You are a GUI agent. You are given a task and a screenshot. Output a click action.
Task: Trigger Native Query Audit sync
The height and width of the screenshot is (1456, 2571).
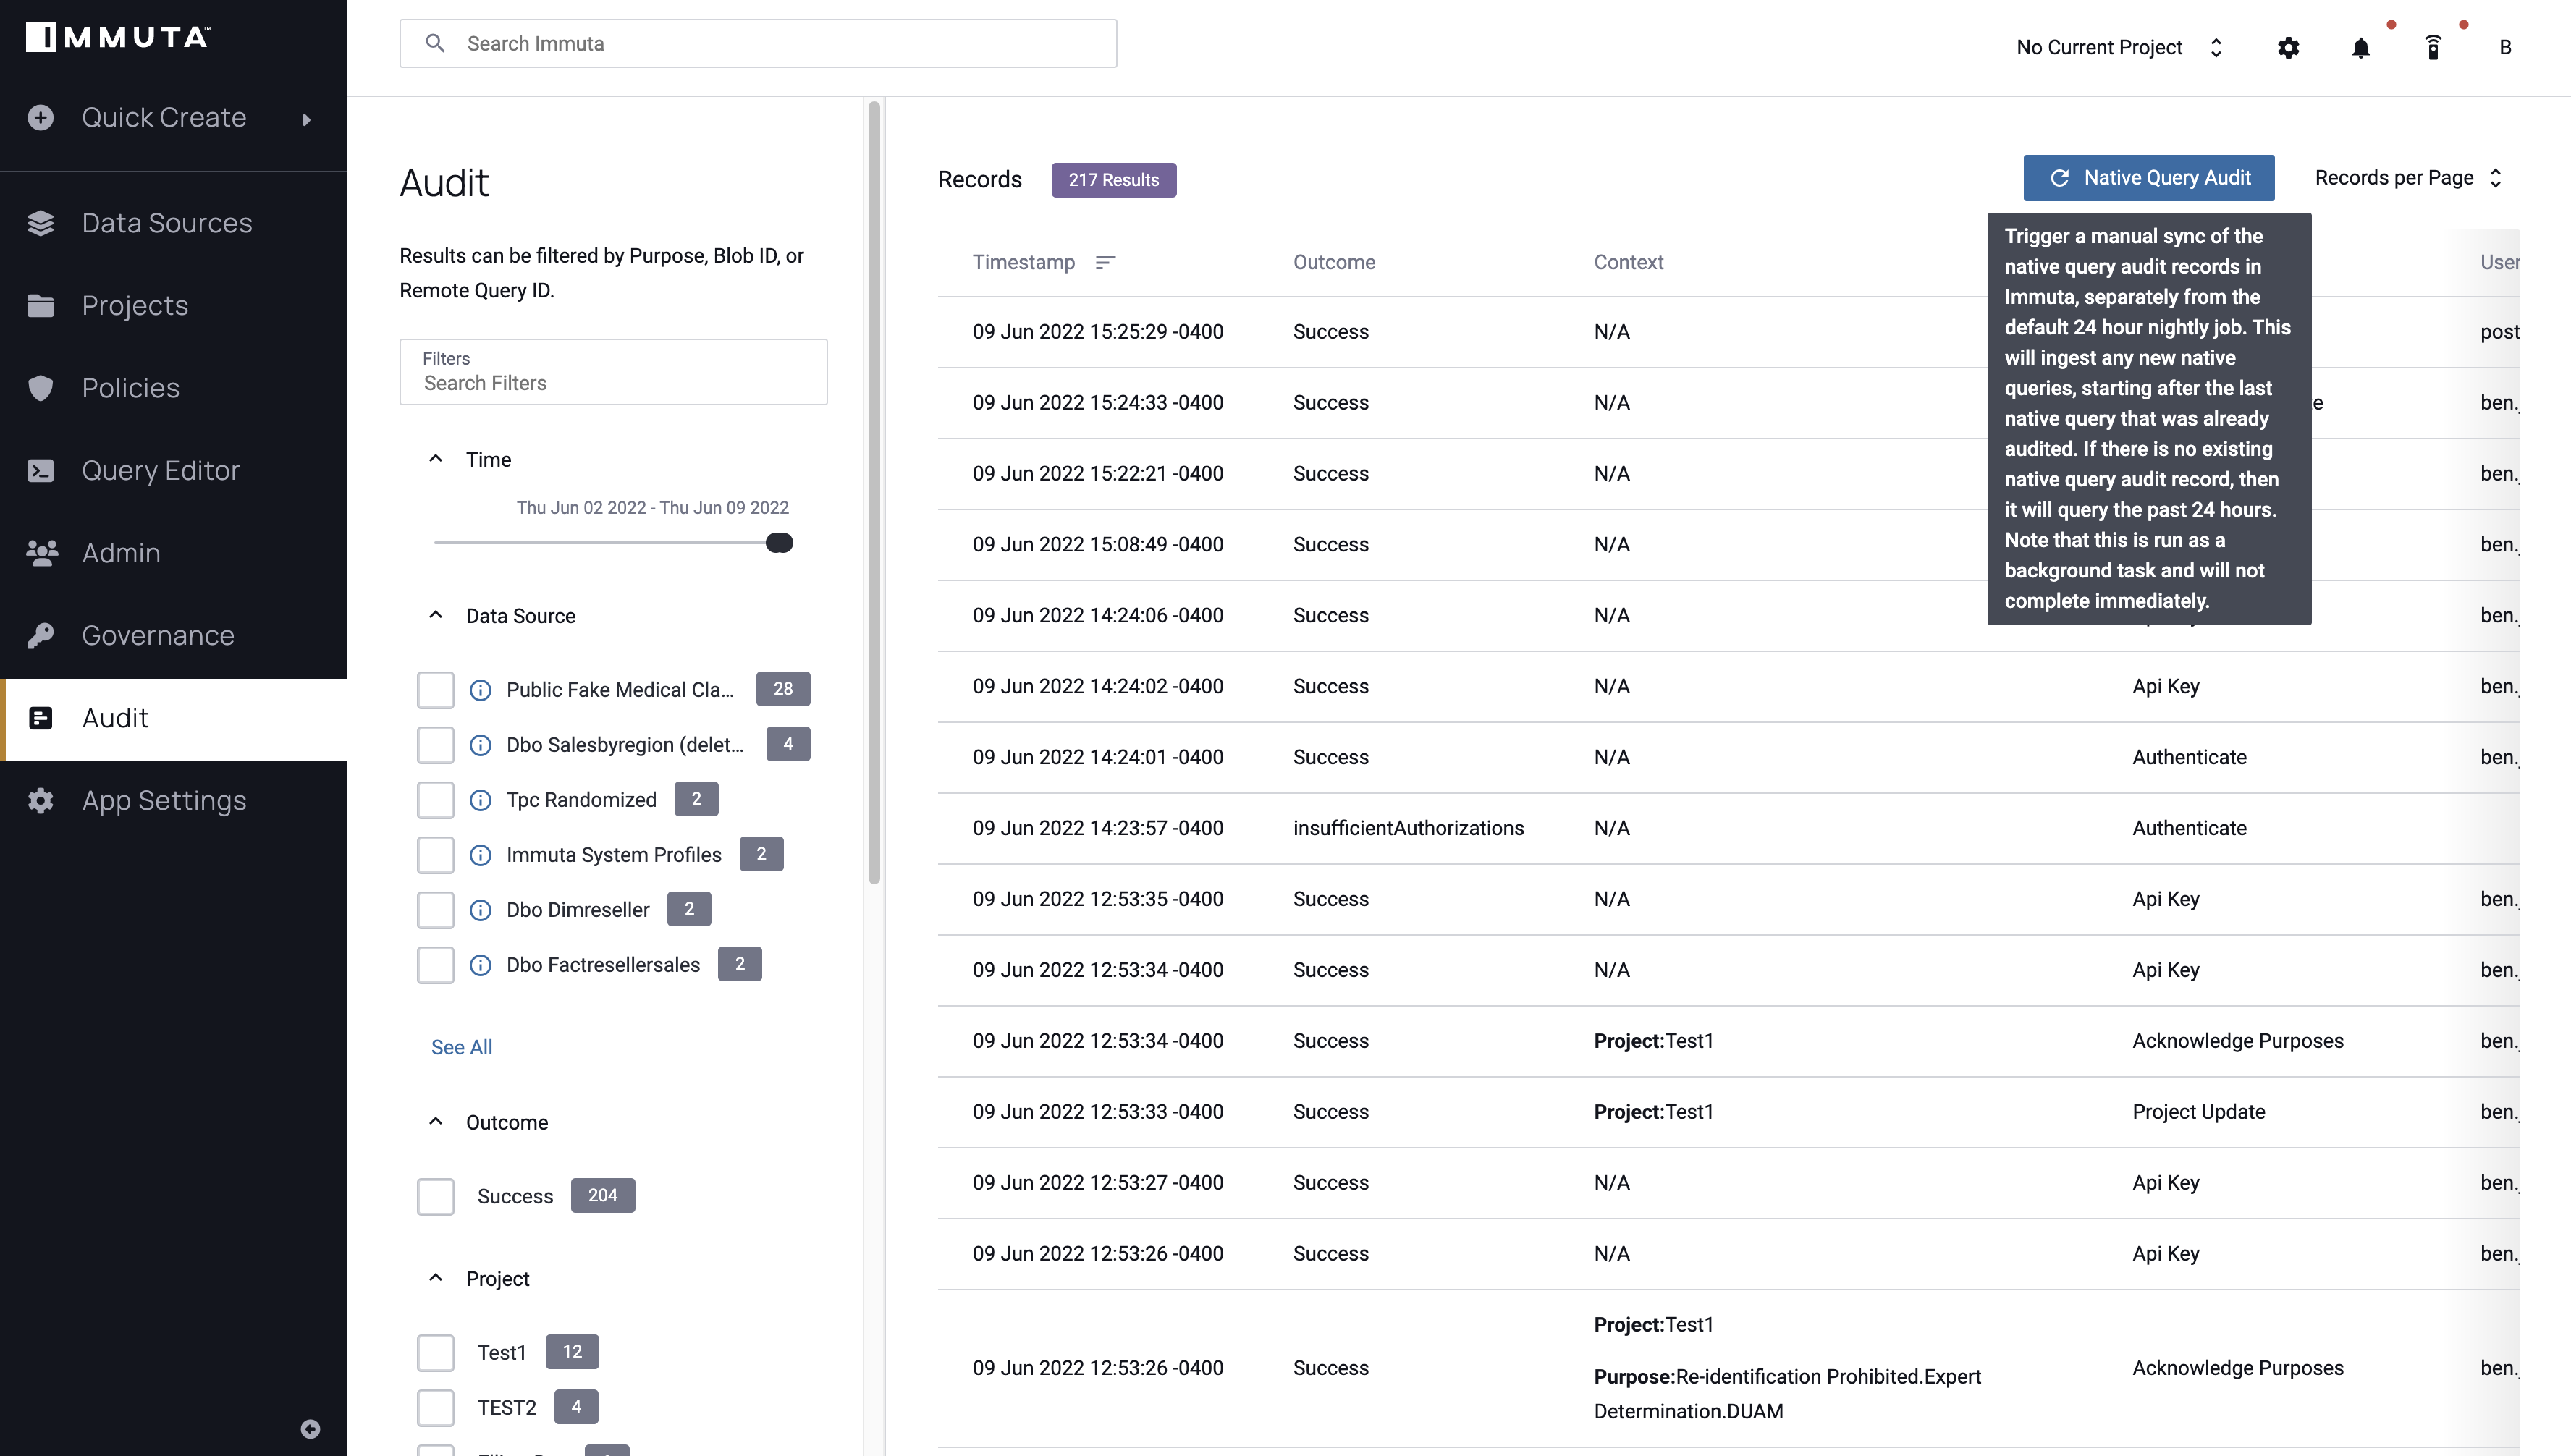2149,178
